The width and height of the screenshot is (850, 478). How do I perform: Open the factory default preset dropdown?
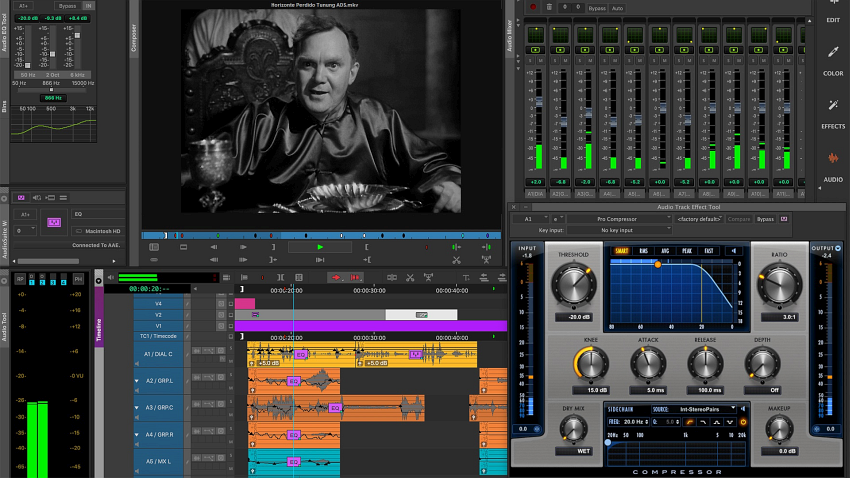coord(699,219)
